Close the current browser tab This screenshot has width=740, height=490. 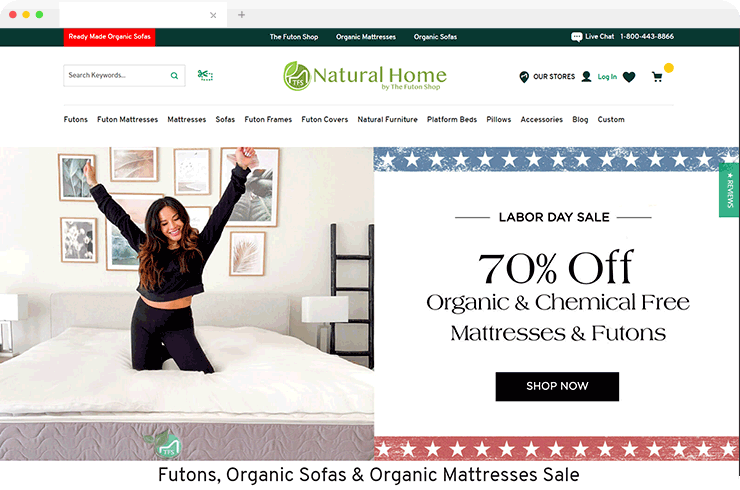pos(213,15)
